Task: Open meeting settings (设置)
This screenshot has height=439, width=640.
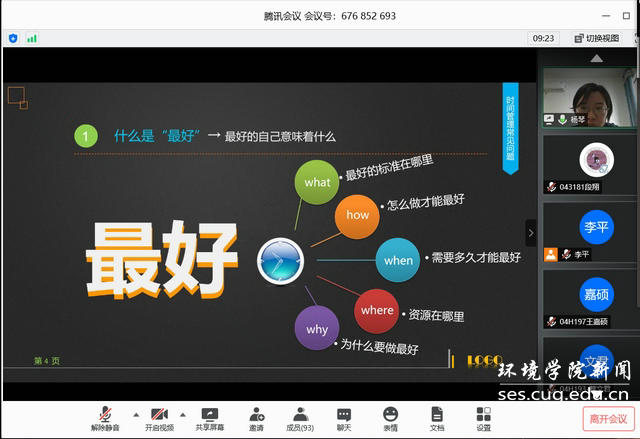Action: pos(483,418)
